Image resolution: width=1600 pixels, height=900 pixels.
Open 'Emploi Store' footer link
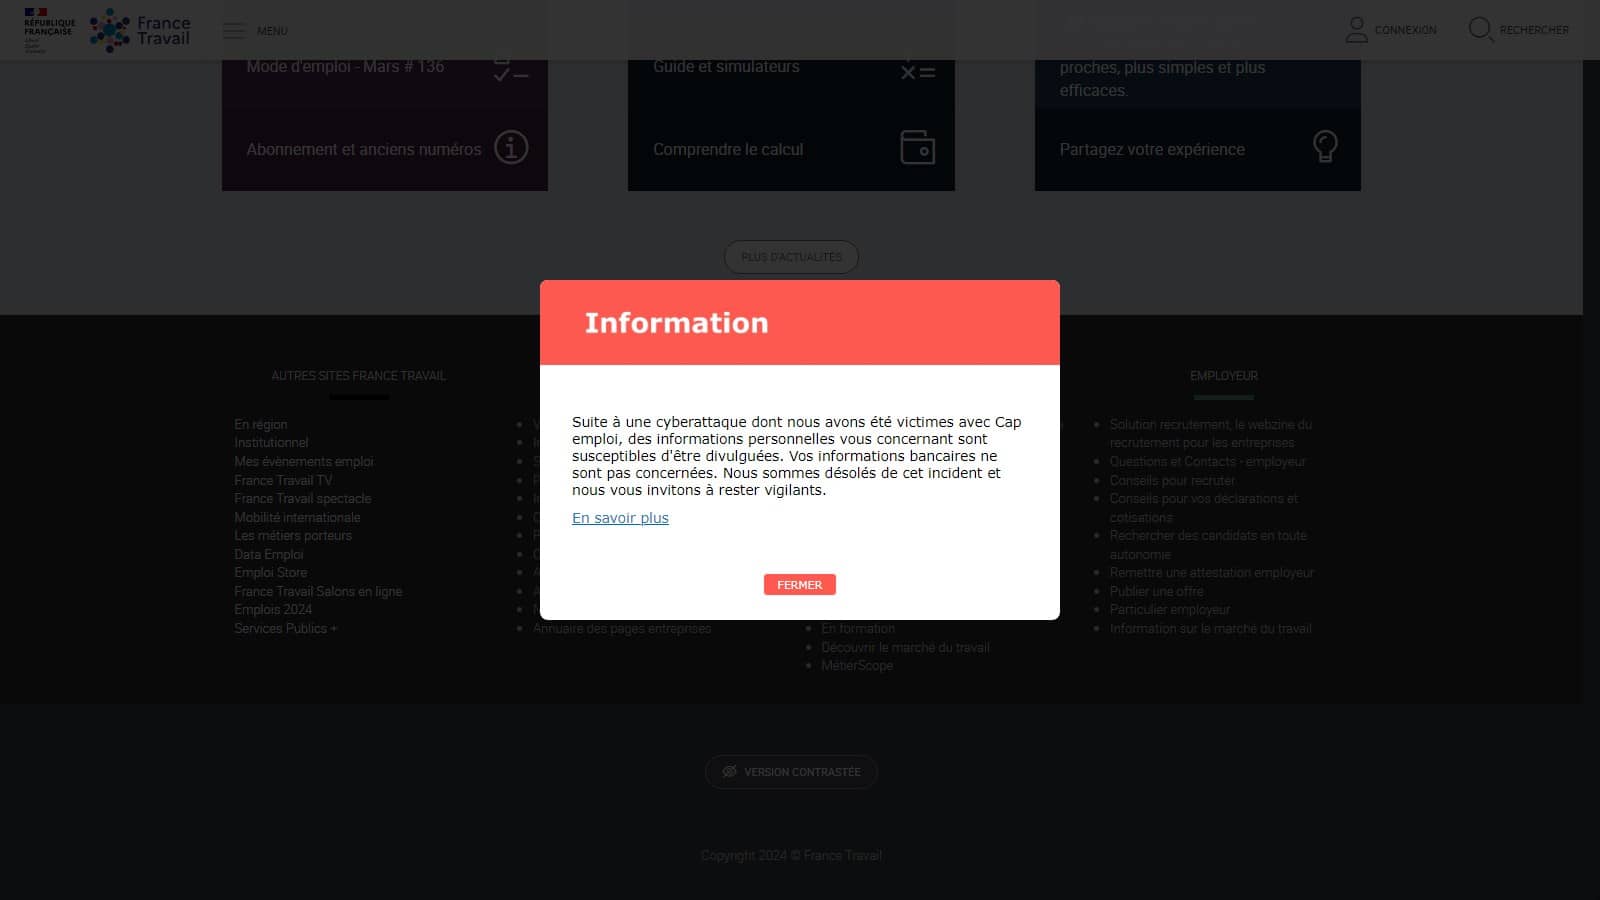pos(271,572)
